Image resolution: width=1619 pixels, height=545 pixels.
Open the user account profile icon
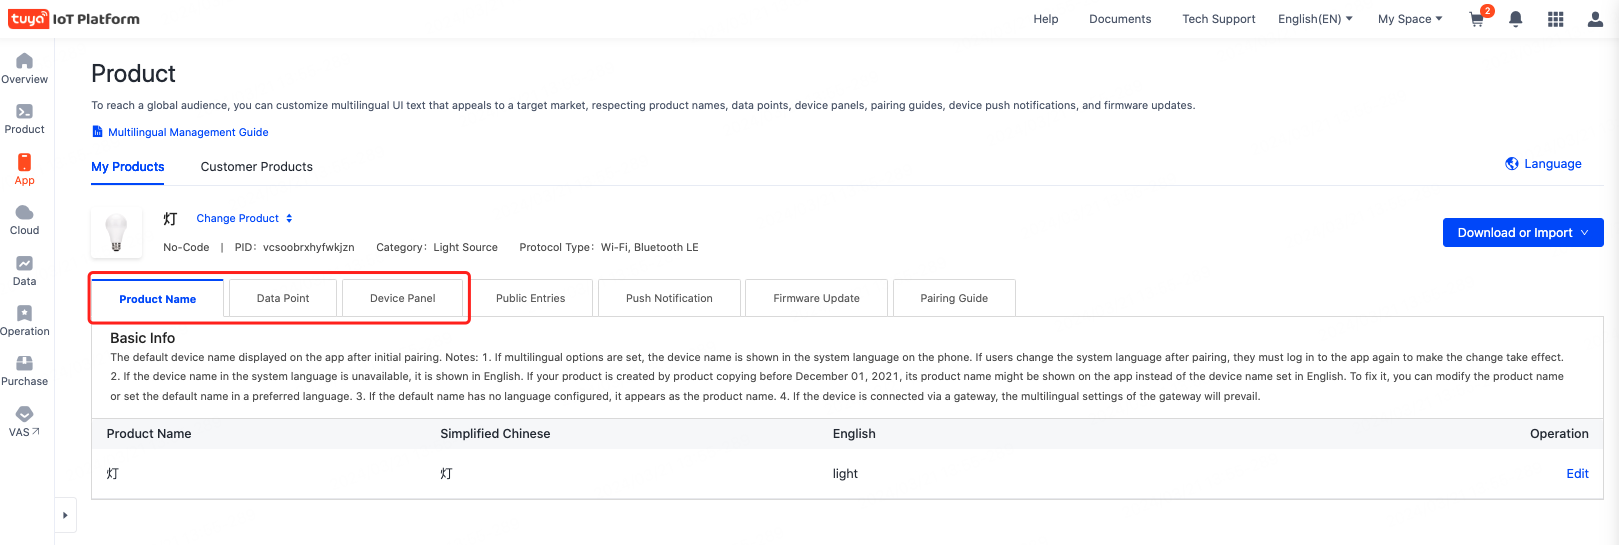(1596, 19)
